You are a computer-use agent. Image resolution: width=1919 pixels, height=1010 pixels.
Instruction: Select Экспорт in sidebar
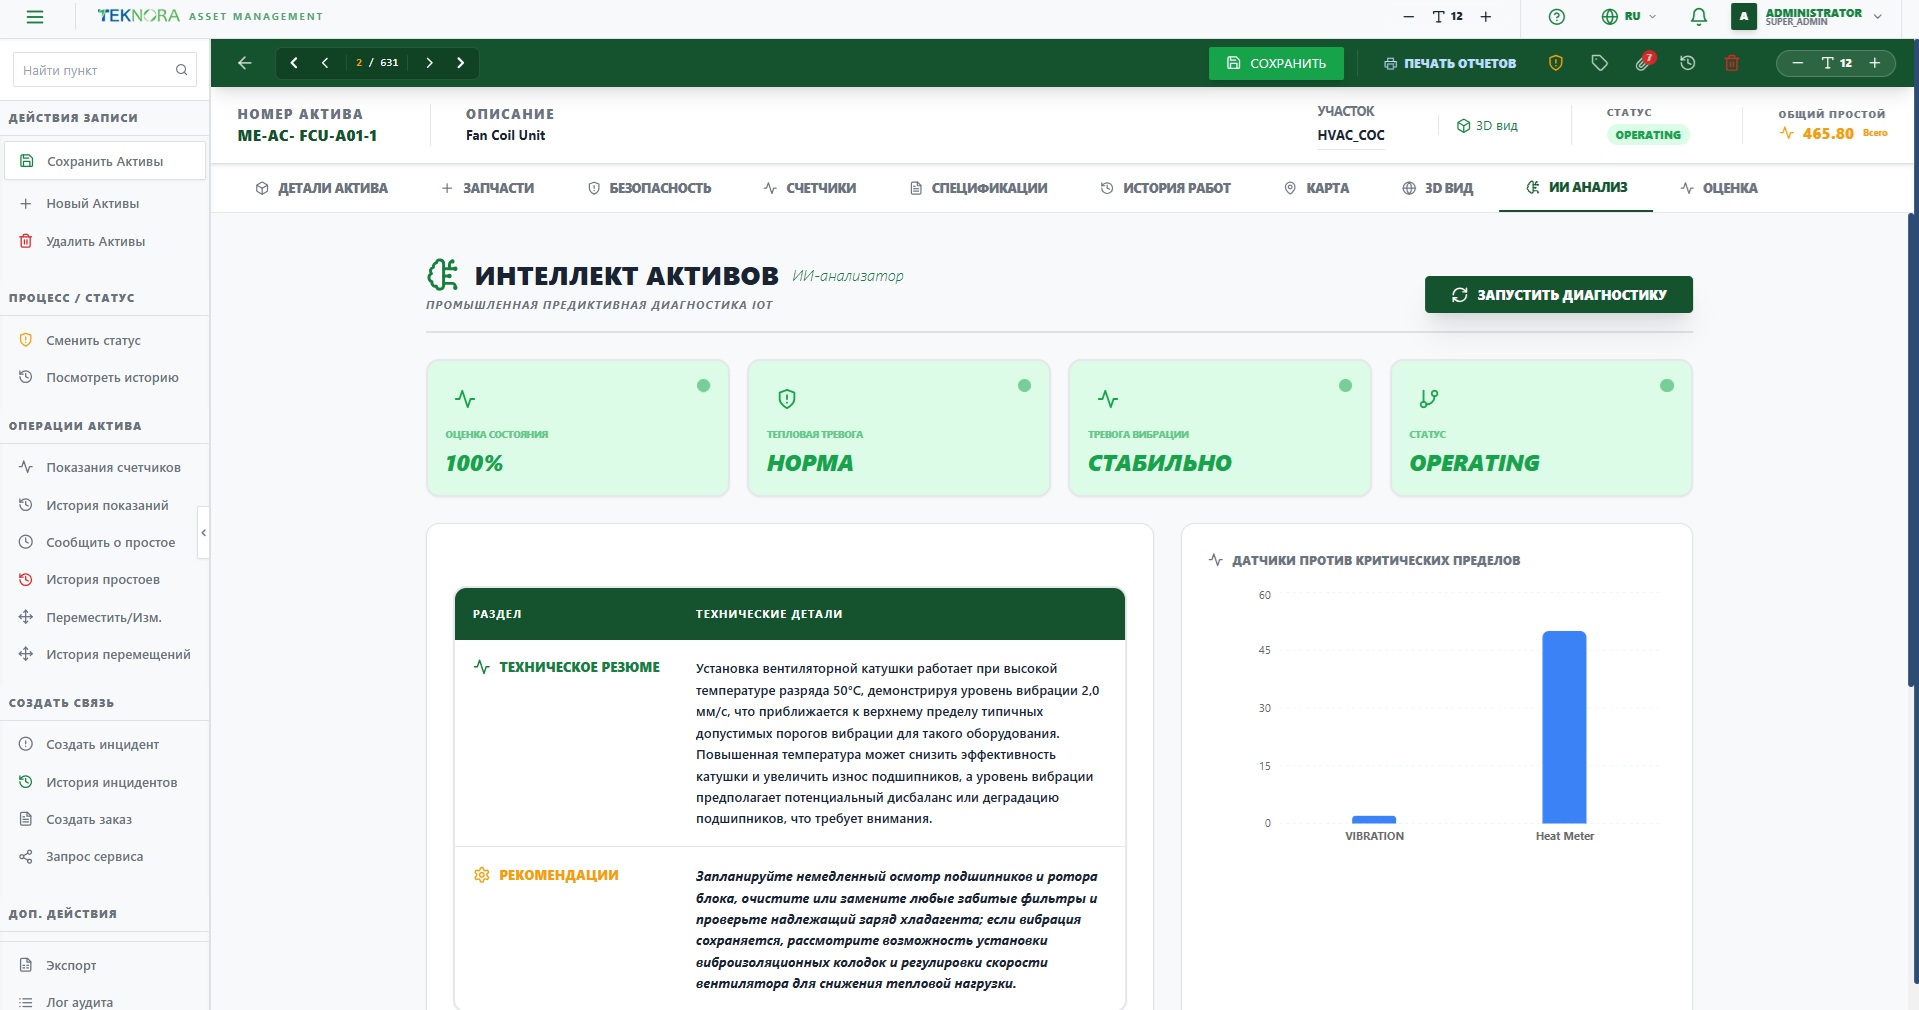pyautogui.click(x=104, y=965)
